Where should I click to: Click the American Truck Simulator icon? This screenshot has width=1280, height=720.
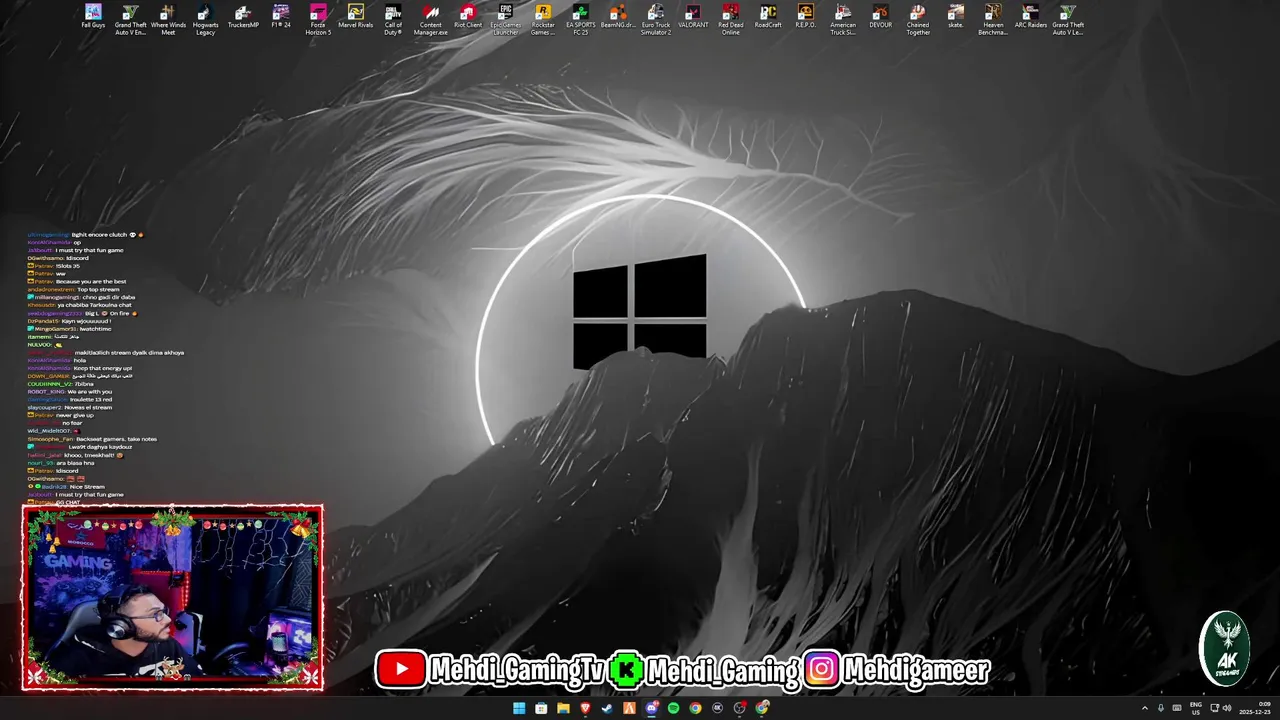843,20
